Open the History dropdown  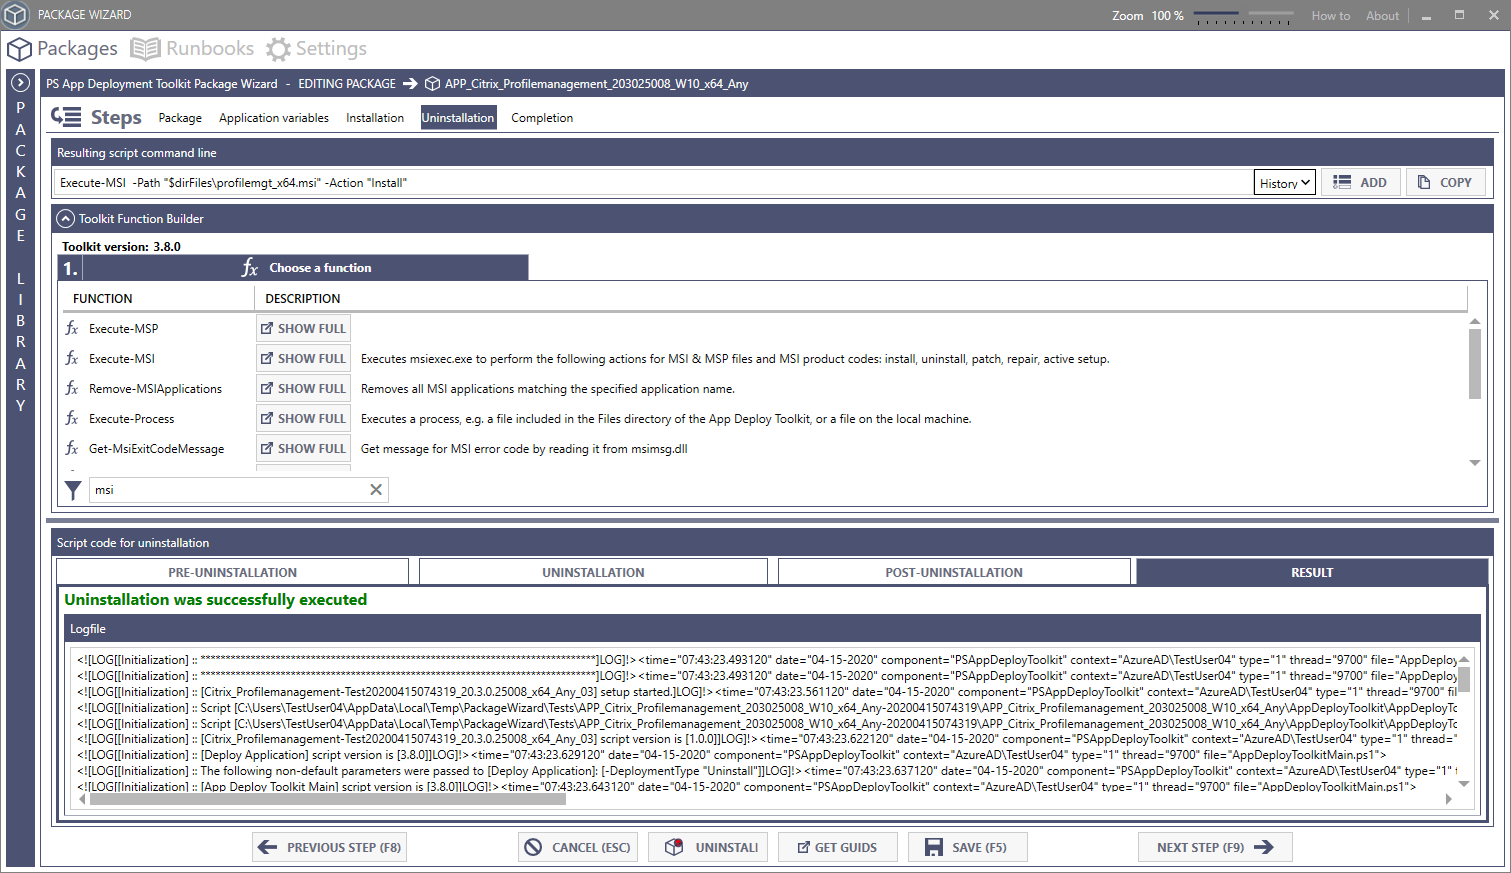[x=1284, y=183]
